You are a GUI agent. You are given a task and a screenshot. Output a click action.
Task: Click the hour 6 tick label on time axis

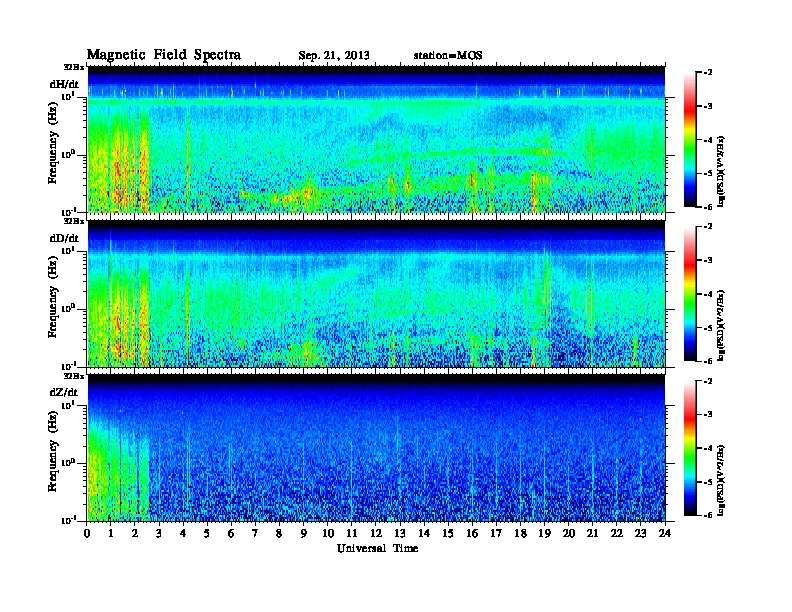pos(231,534)
